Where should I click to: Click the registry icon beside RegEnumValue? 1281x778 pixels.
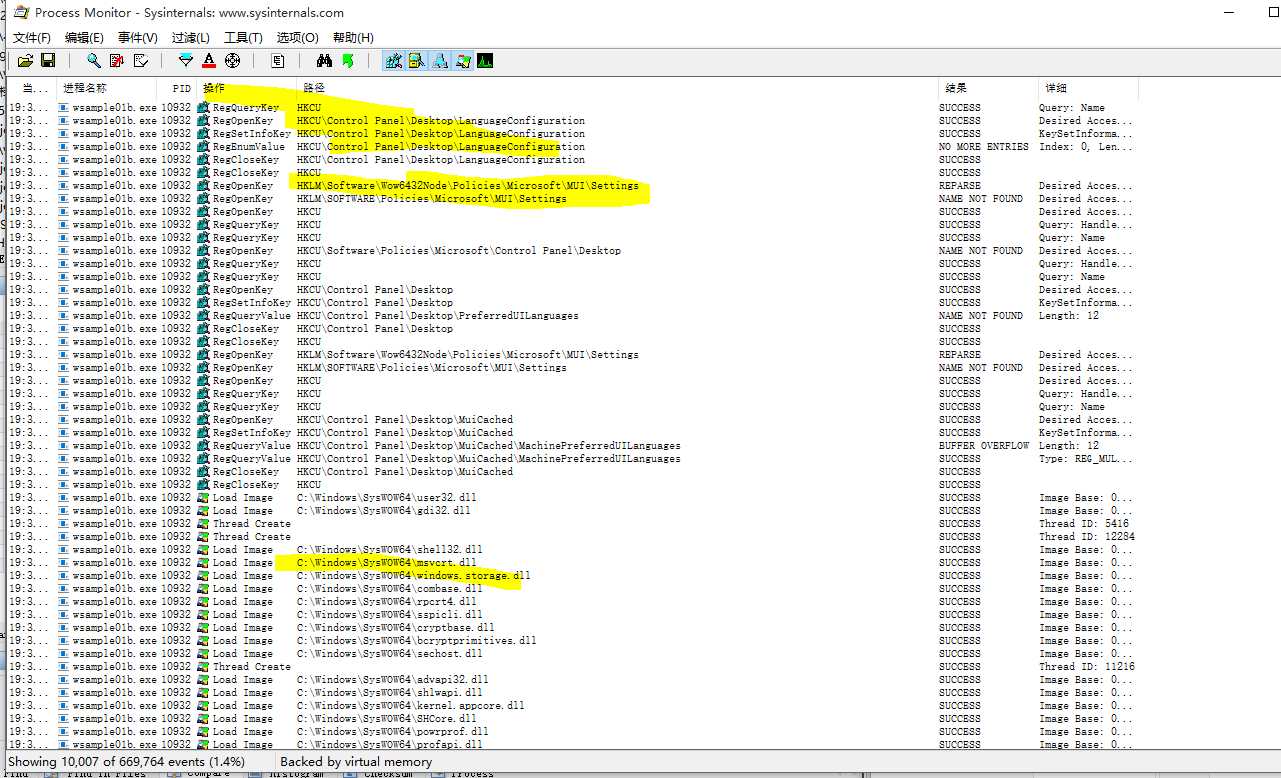click(x=204, y=146)
